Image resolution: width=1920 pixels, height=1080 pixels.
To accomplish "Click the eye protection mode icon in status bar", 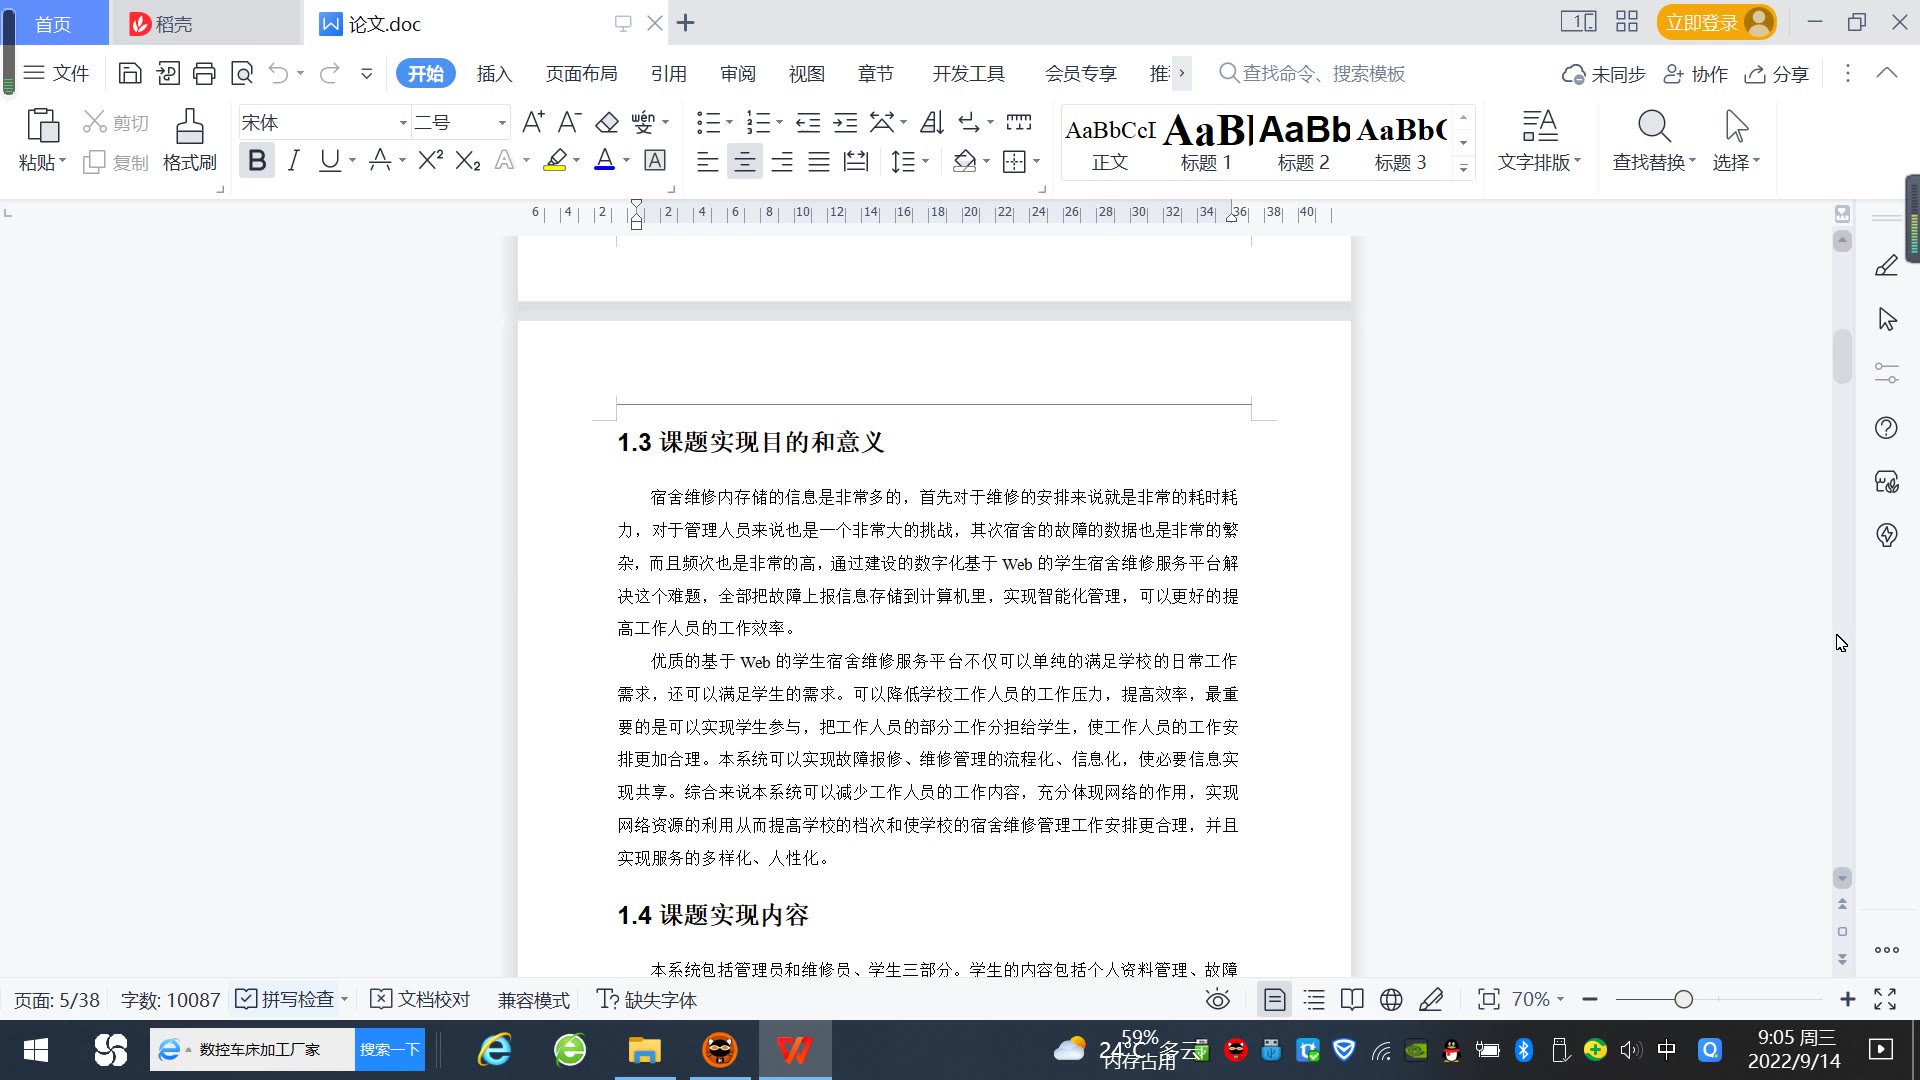I will [1217, 999].
